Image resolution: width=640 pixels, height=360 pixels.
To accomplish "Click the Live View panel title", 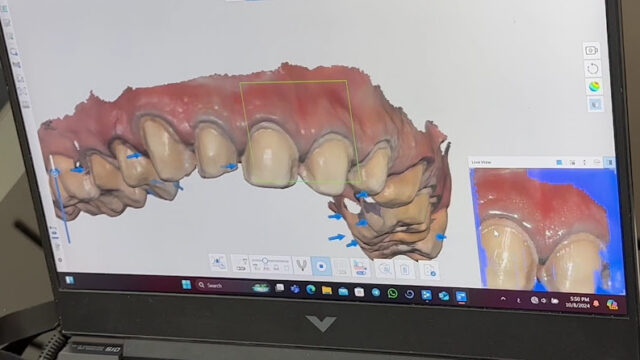I will [481, 162].
